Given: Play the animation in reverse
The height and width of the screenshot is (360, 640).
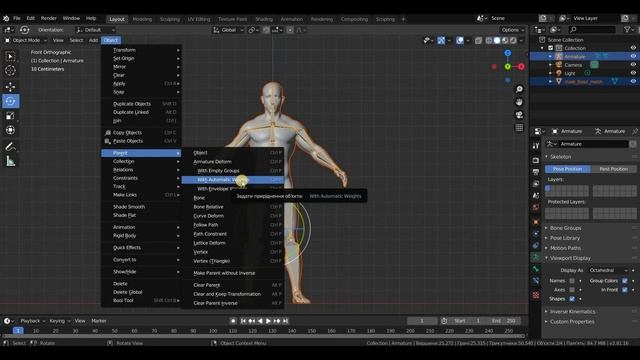Looking at the screenshot, I should pyautogui.click(x=260, y=321).
